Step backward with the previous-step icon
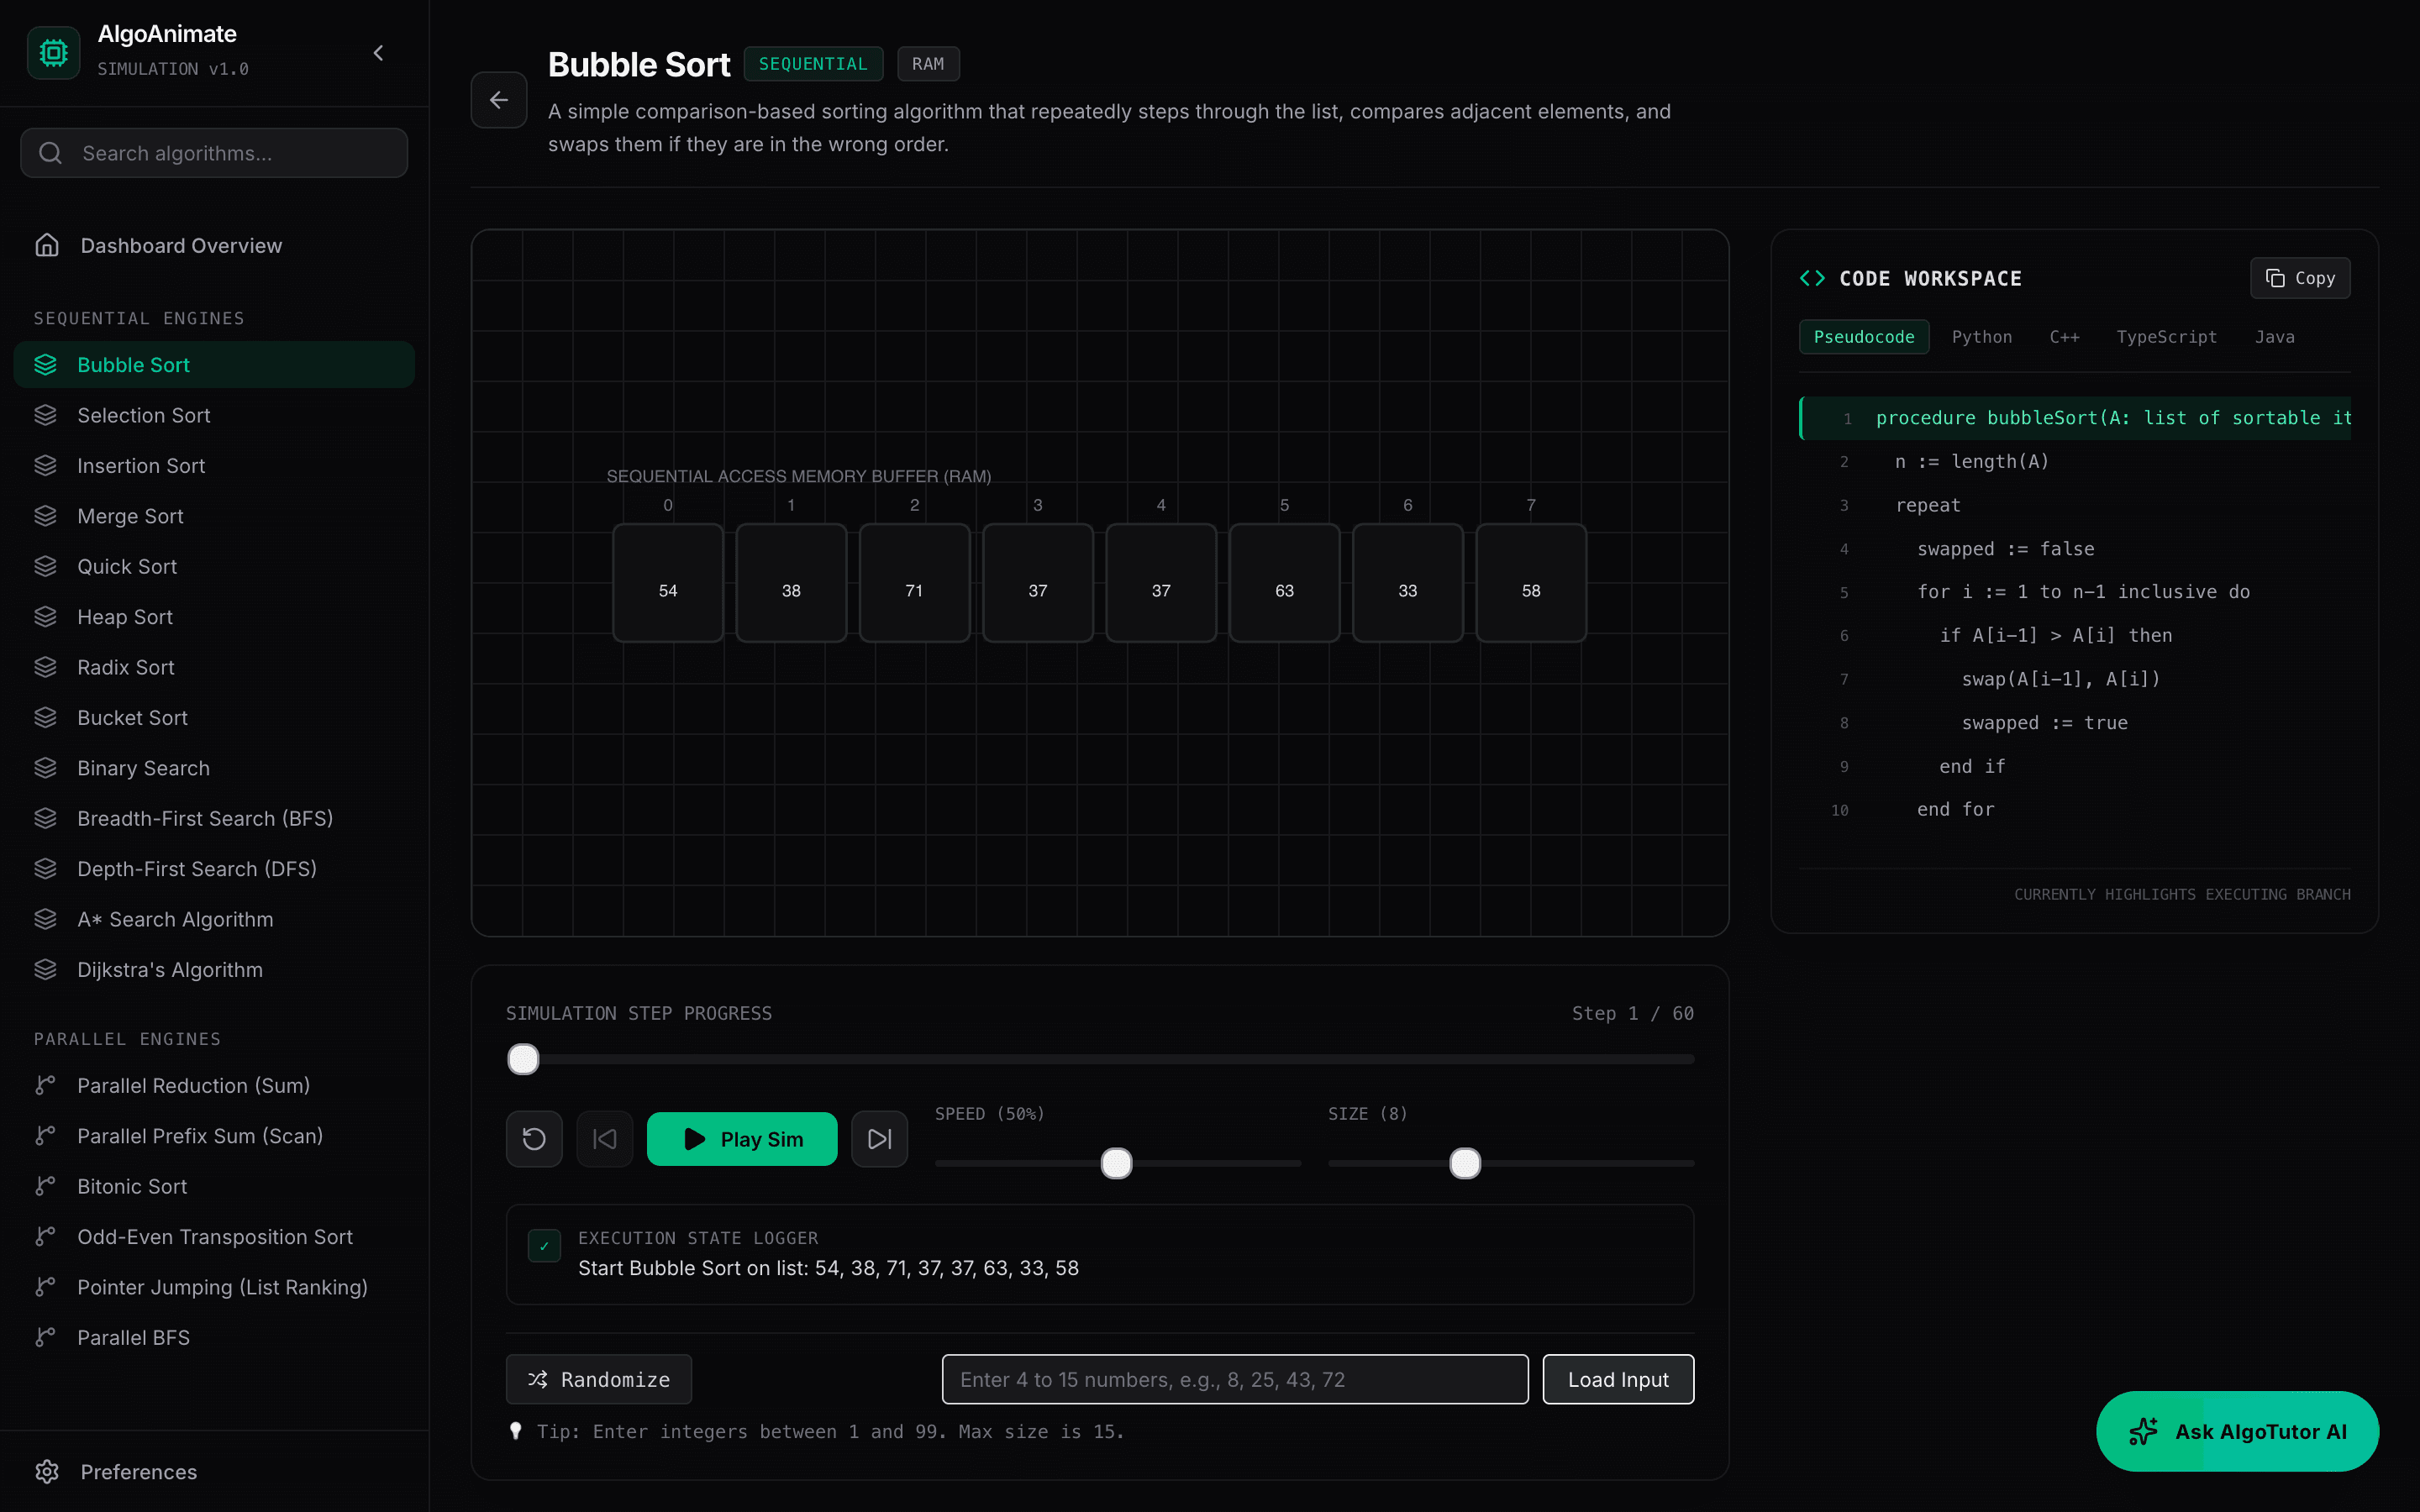2420x1512 pixels. [605, 1139]
